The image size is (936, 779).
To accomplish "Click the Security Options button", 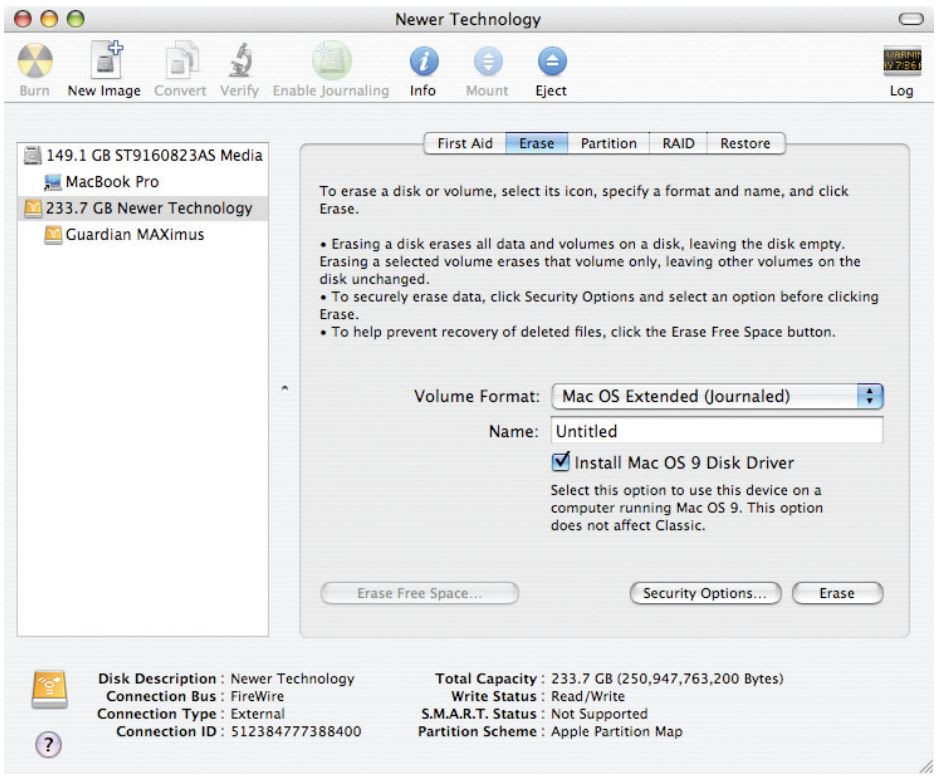I will 706,593.
